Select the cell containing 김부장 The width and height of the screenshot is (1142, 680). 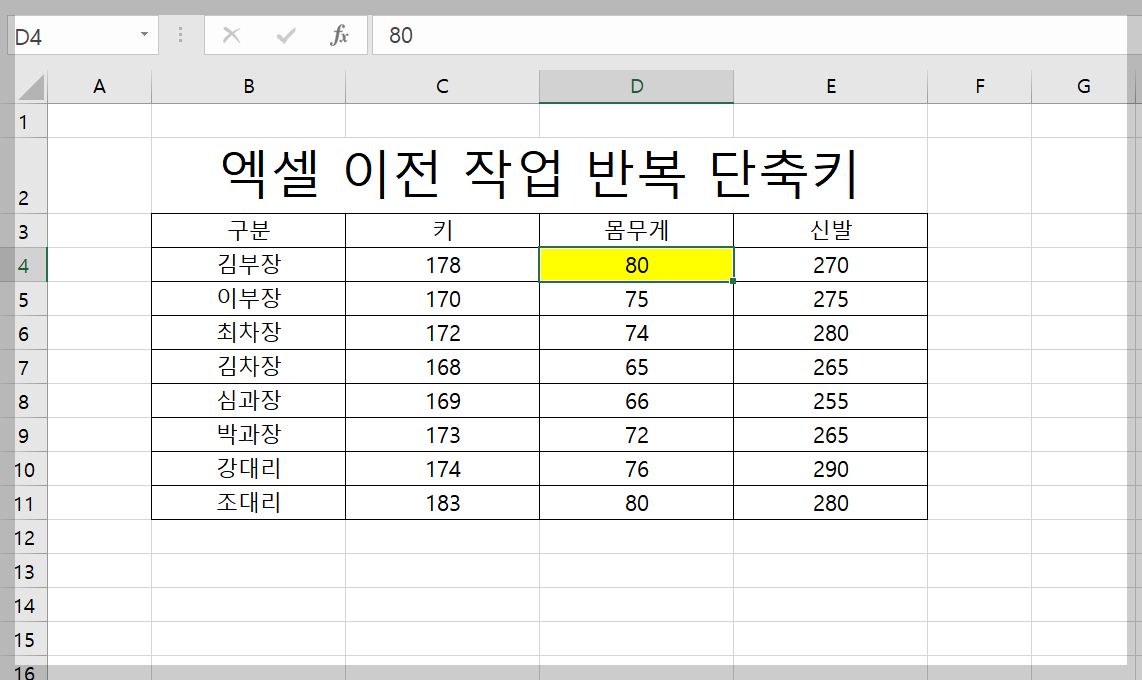(x=247, y=264)
